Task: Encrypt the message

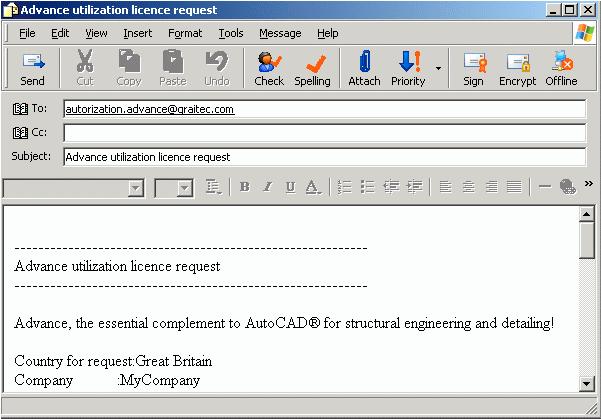Action: pyautogui.click(x=517, y=68)
